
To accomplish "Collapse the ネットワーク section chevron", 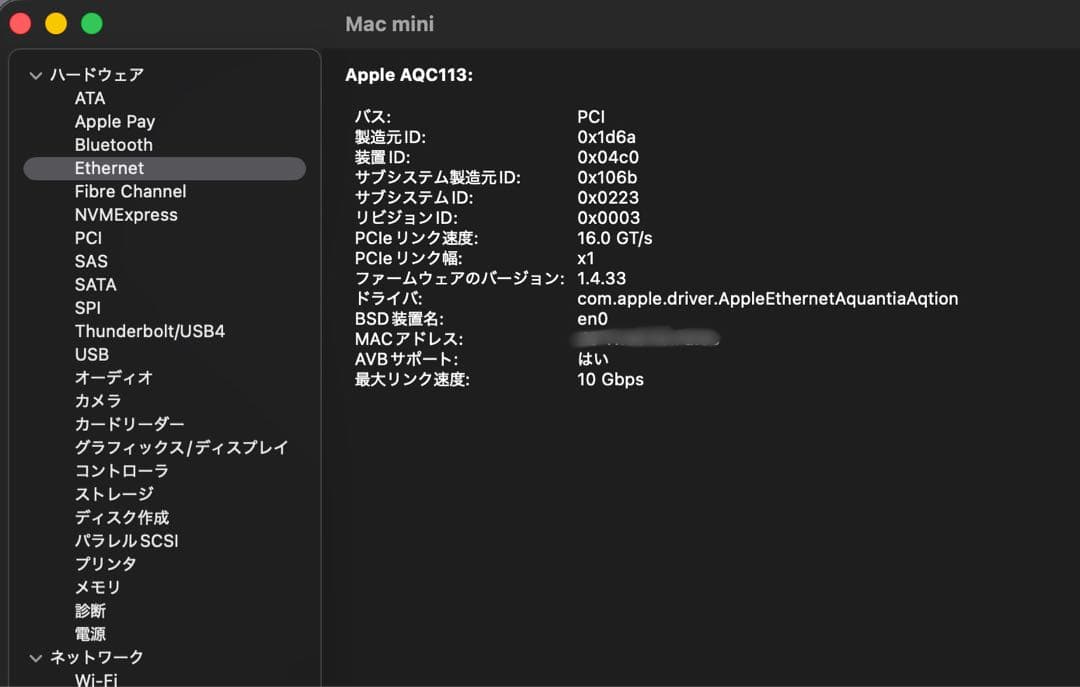I will point(36,658).
